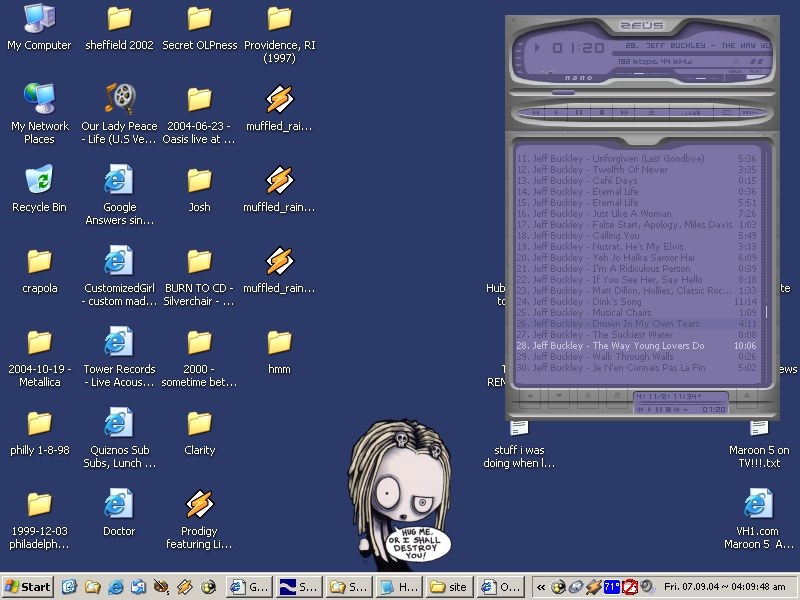800x600 pixels.
Task: Click the balance slider next to volume
Action: pyautogui.click(x=701, y=79)
